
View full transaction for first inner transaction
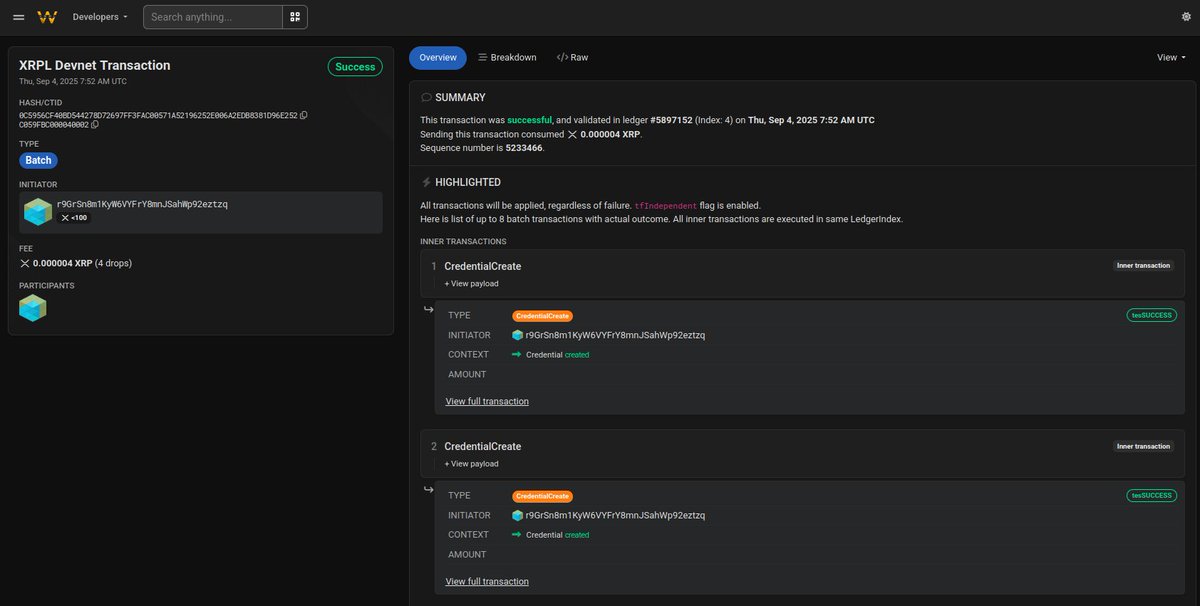tap(487, 401)
